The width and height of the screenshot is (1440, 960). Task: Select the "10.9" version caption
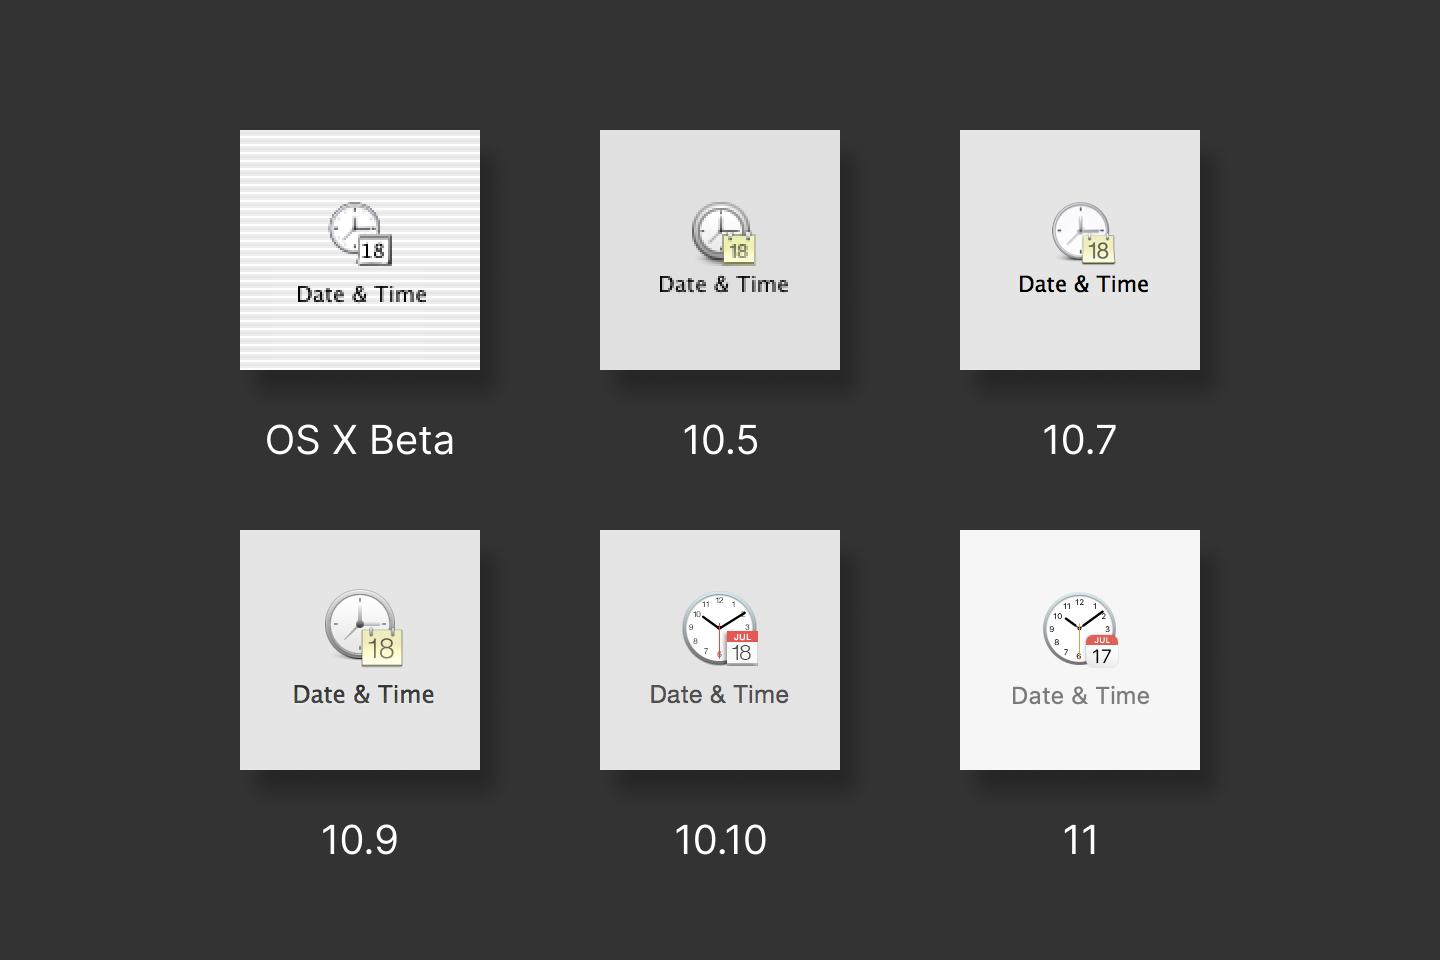pos(359,840)
